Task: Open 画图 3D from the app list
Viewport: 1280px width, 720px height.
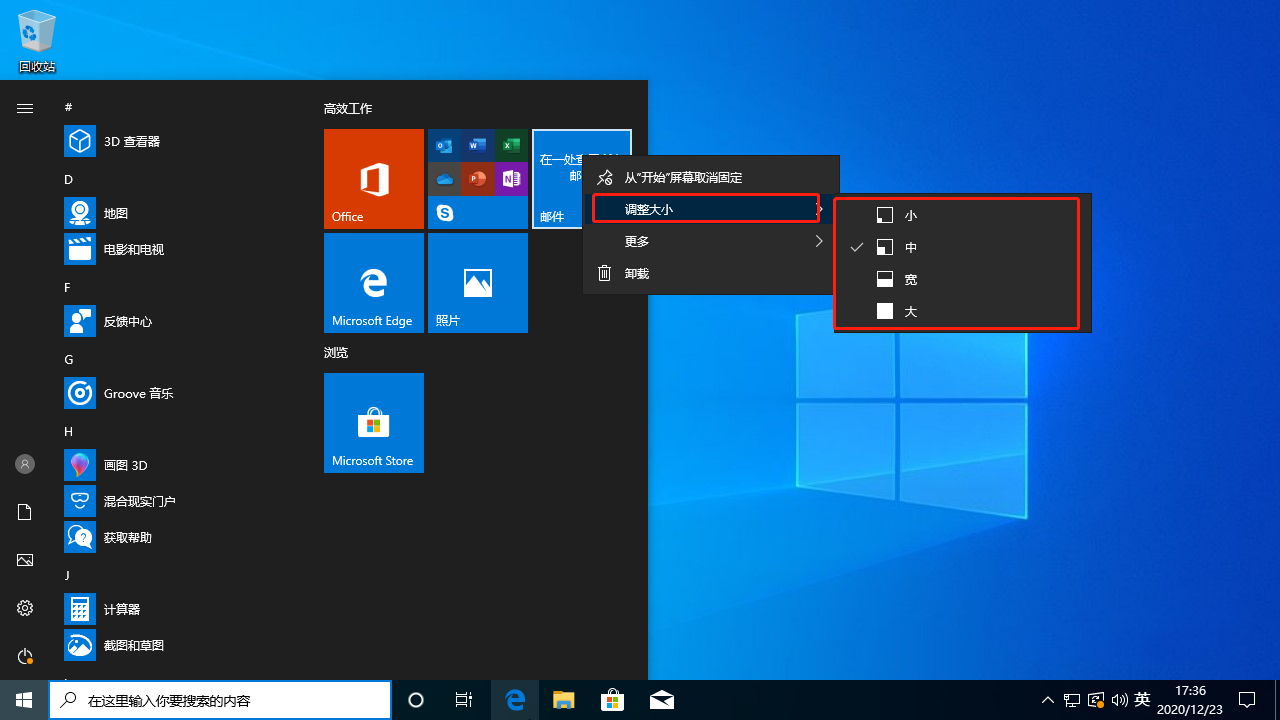Action: pos(125,465)
